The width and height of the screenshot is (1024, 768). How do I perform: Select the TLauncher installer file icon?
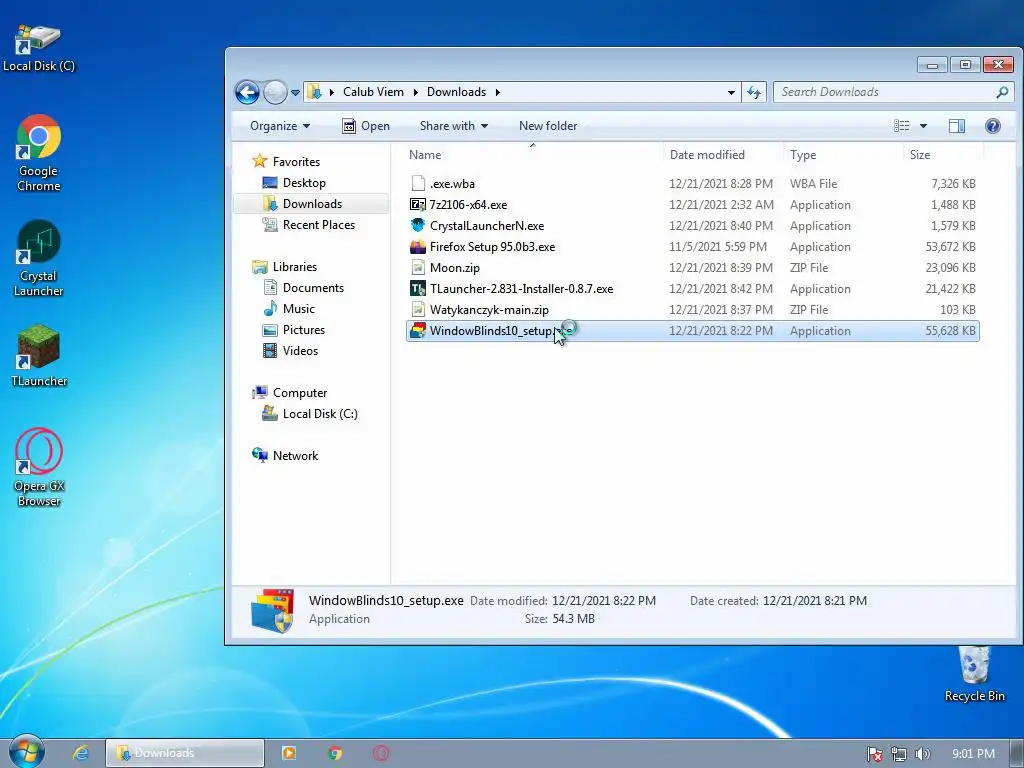click(x=417, y=288)
